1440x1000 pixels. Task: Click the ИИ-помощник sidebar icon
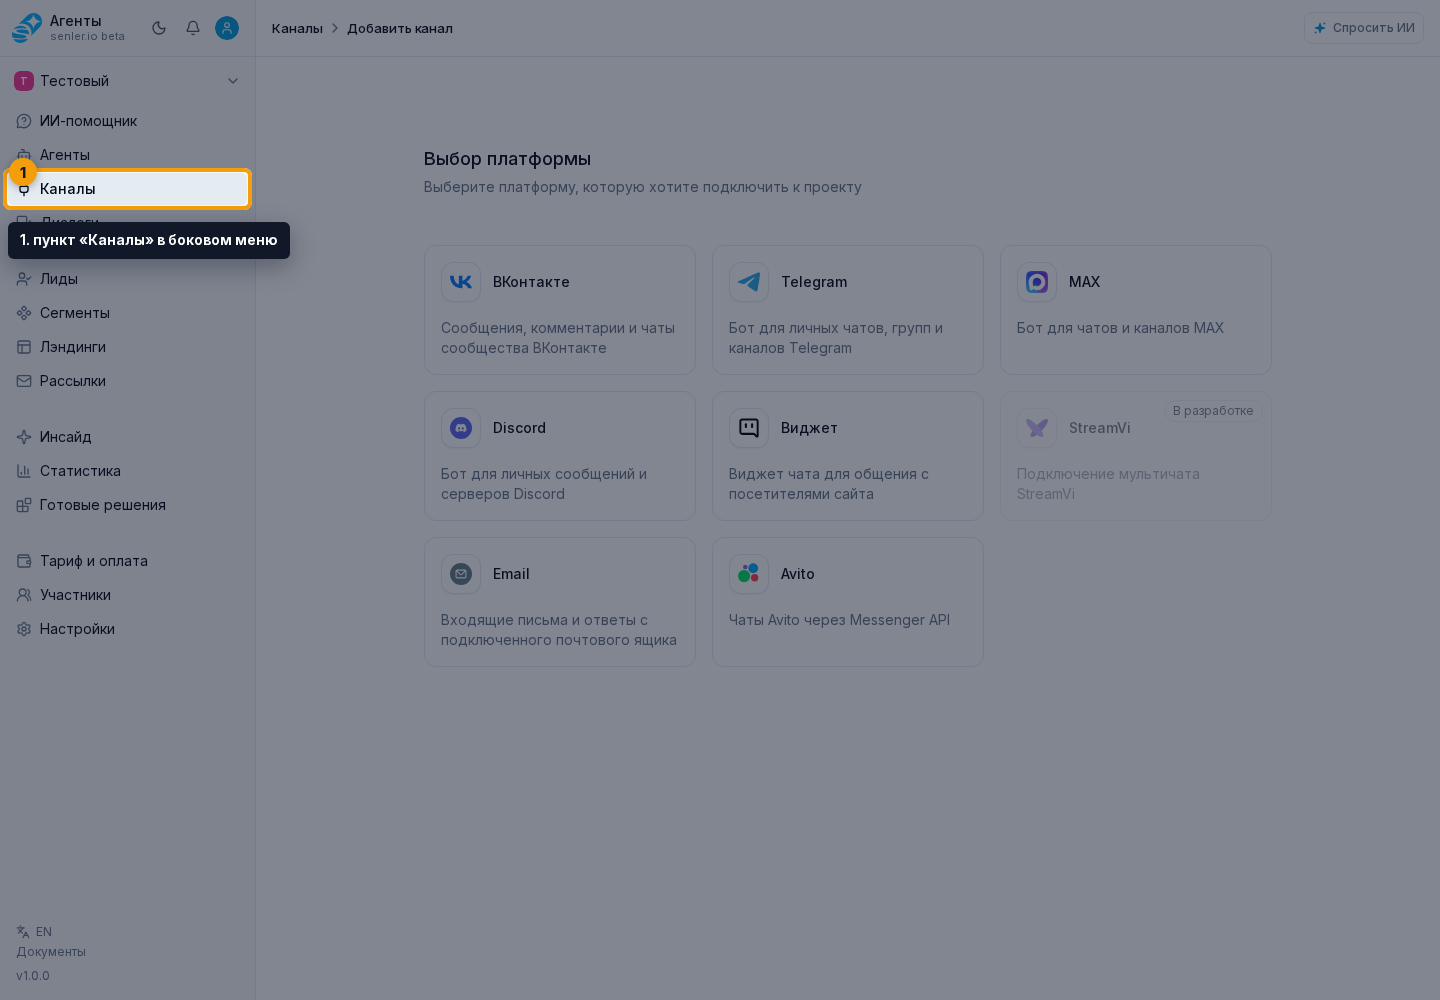pyautogui.click(x=24, y=121)
